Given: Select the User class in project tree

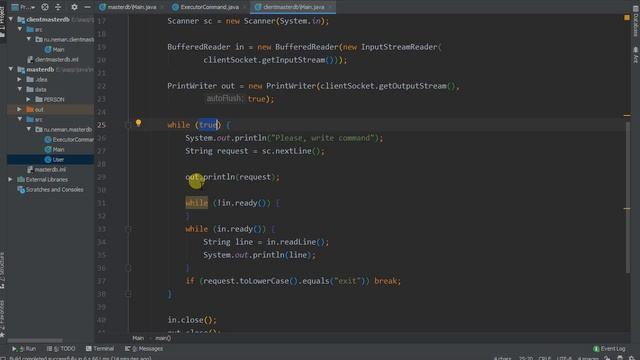Looking at the screenshot, I should click(54, 160).
